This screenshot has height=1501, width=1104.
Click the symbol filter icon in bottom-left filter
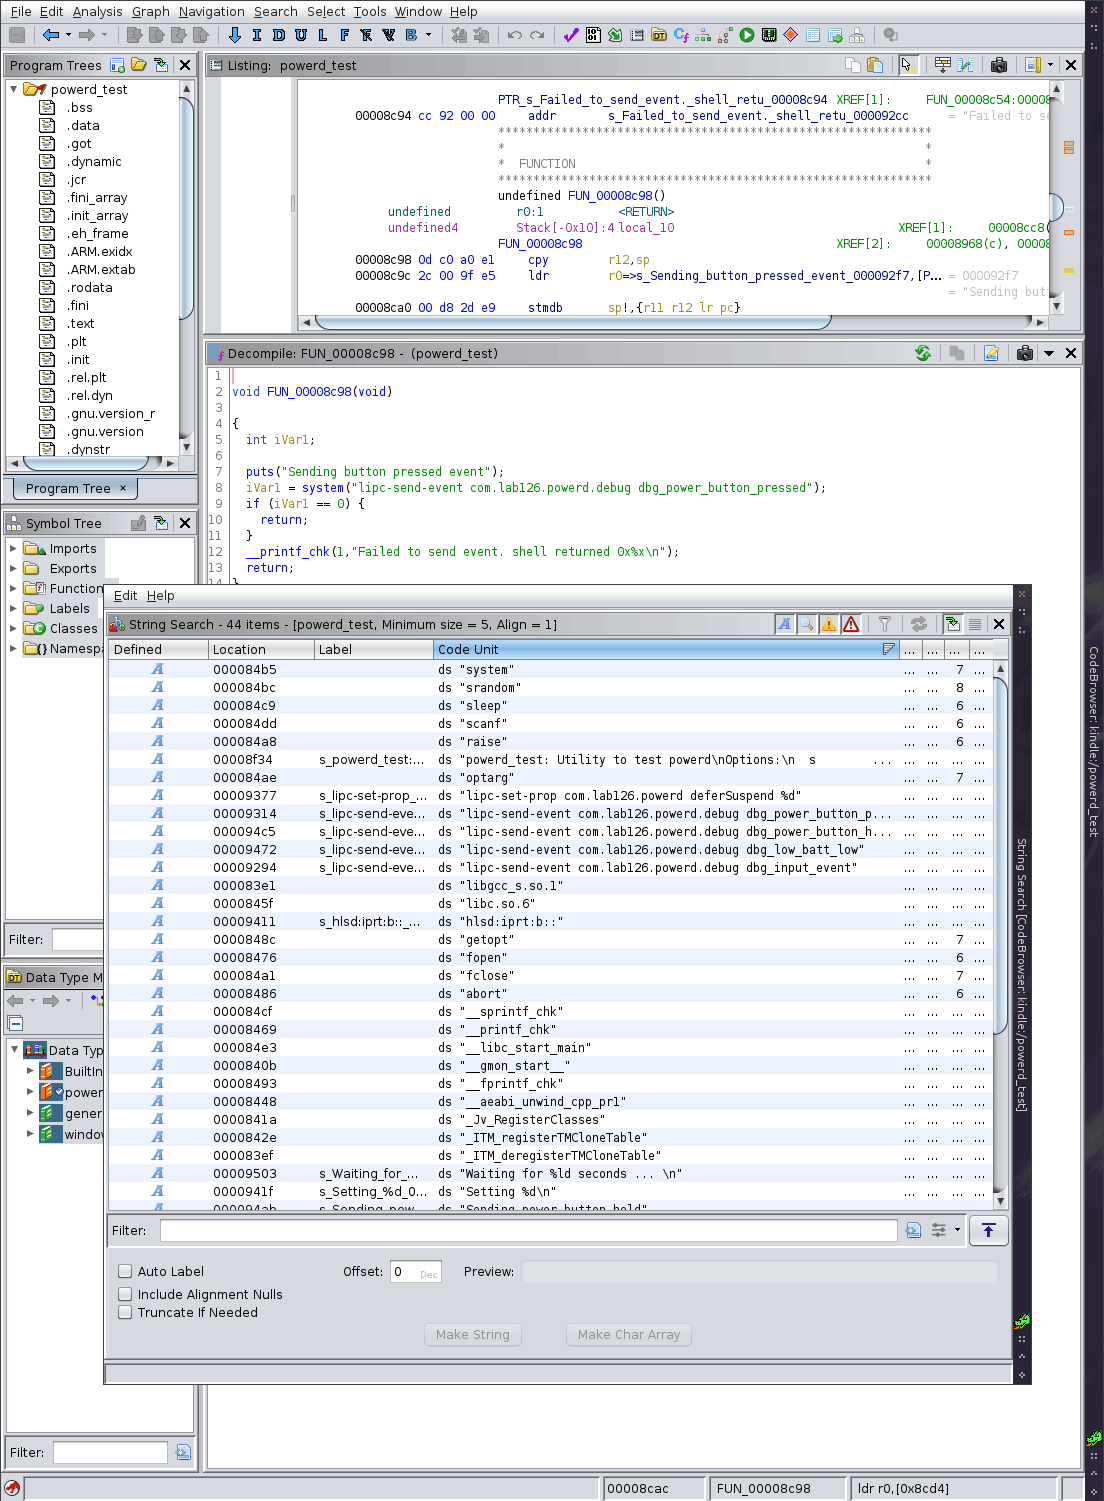coord(183,1452)
